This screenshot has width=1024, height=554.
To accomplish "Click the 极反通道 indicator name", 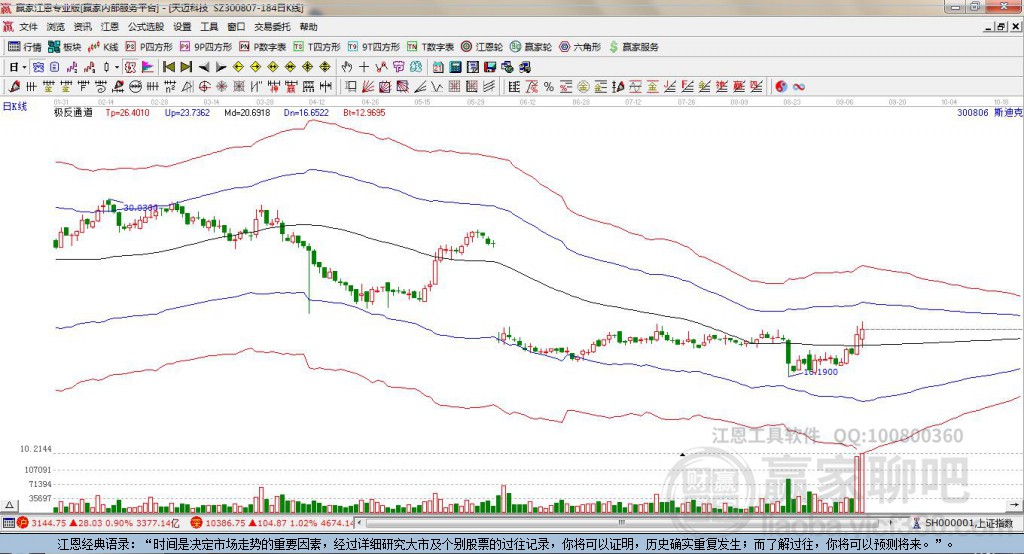I will [x=73, y=112].
